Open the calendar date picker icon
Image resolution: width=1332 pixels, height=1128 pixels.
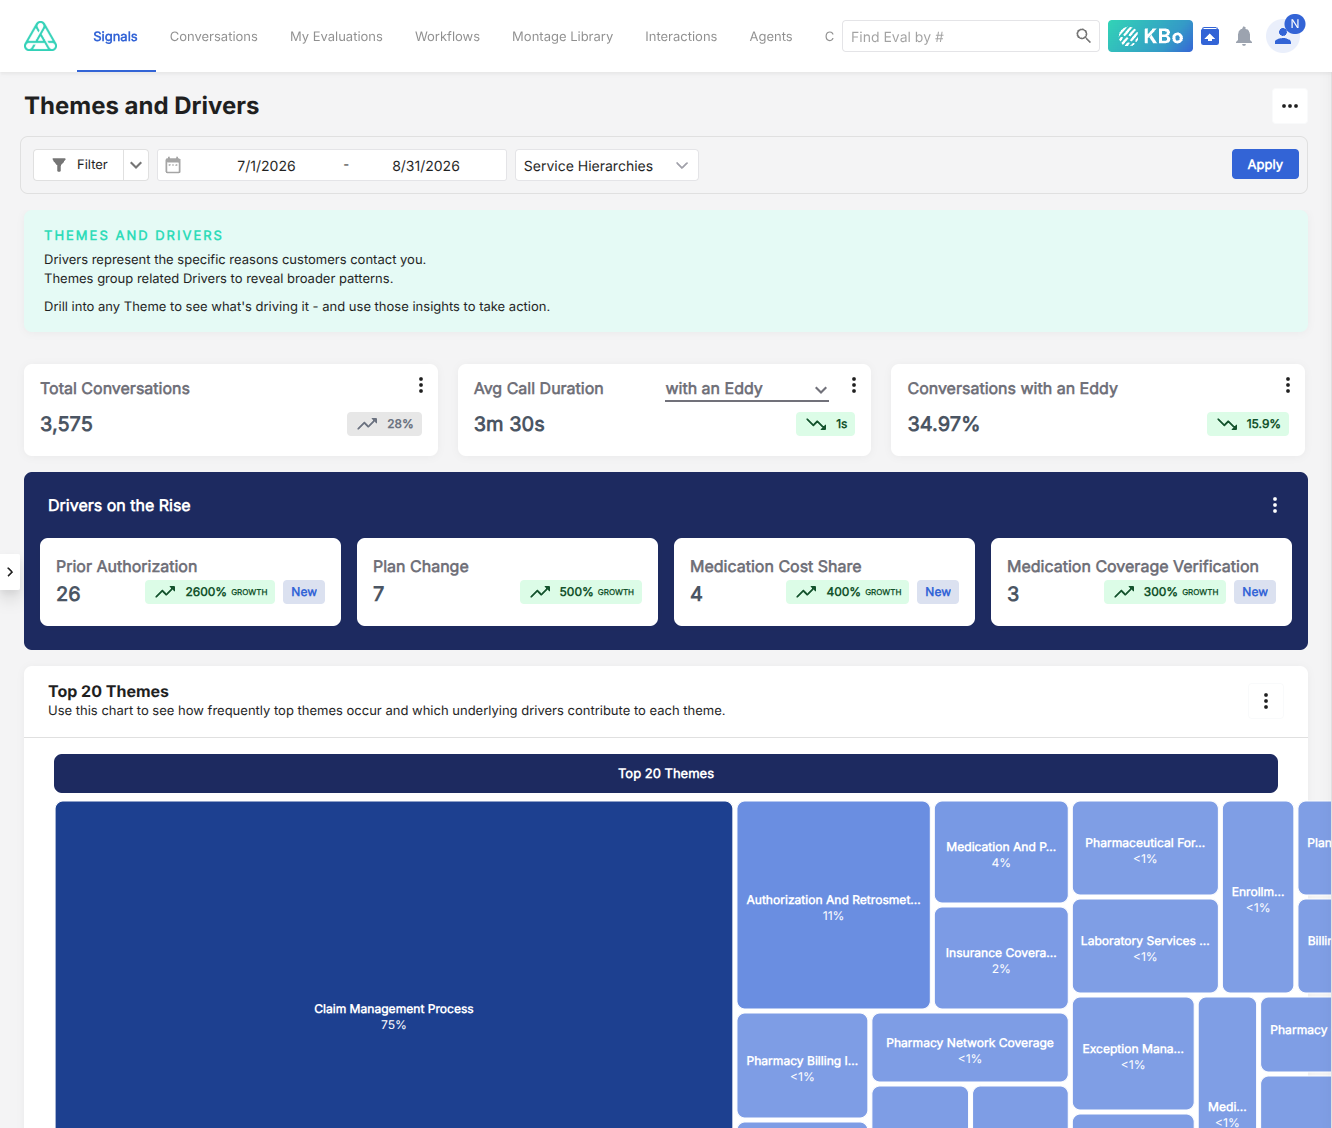173,165
